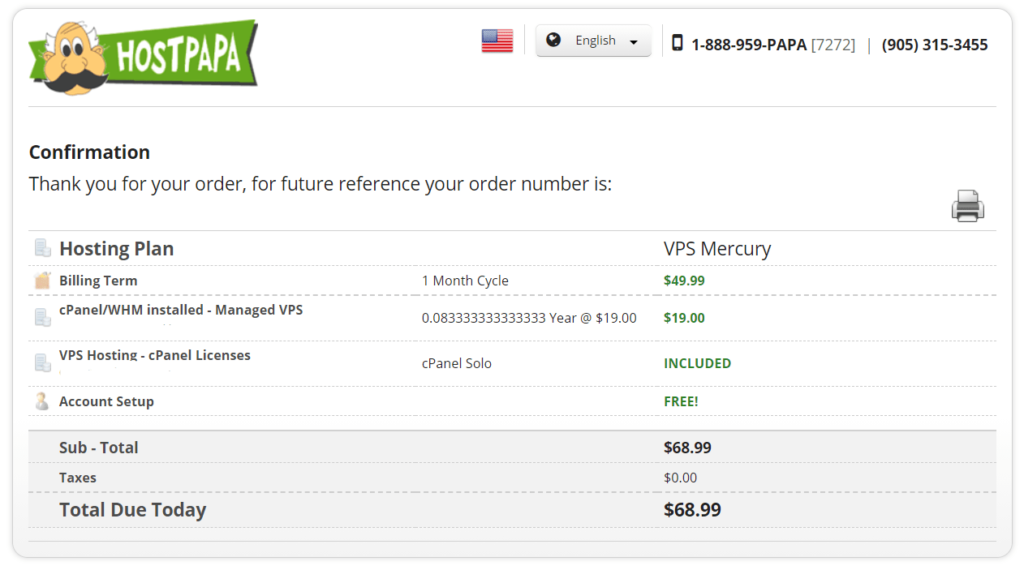Image resolution: width=1024 pixels, height=570 pixels.
Task: Click the $49.99 billing term price
Action: click(x=684, y=281)
